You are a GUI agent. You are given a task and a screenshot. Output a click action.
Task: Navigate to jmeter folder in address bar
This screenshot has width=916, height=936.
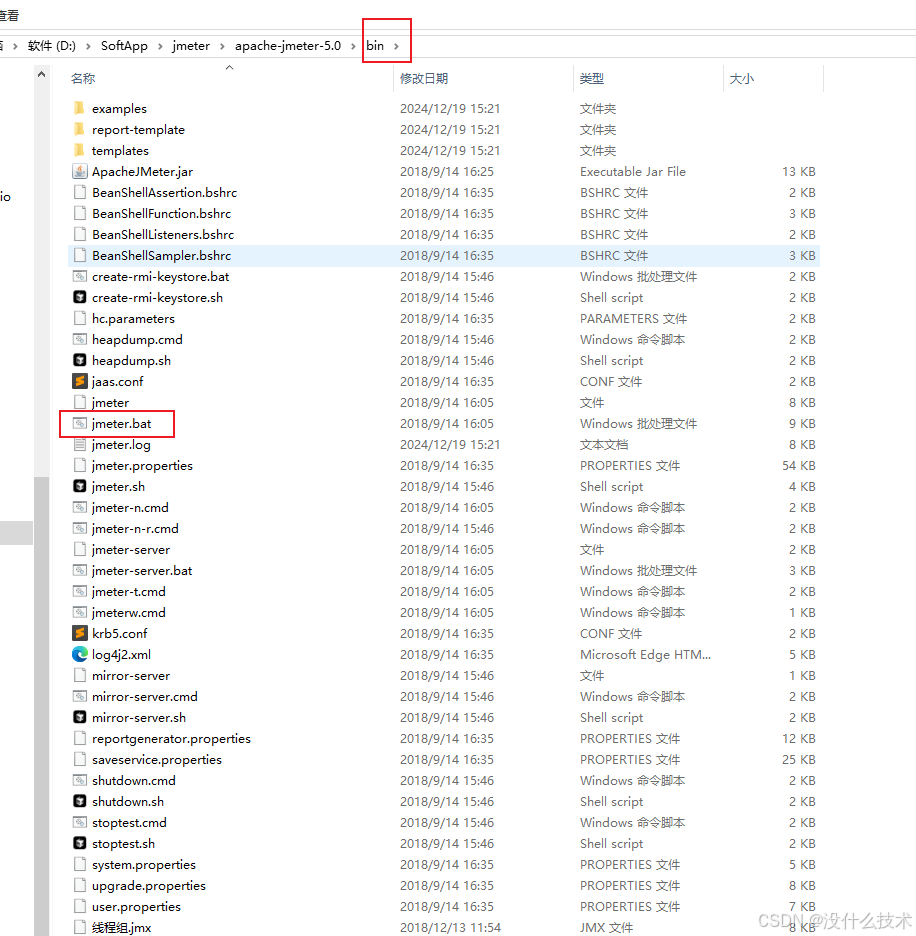coord(191,45)
